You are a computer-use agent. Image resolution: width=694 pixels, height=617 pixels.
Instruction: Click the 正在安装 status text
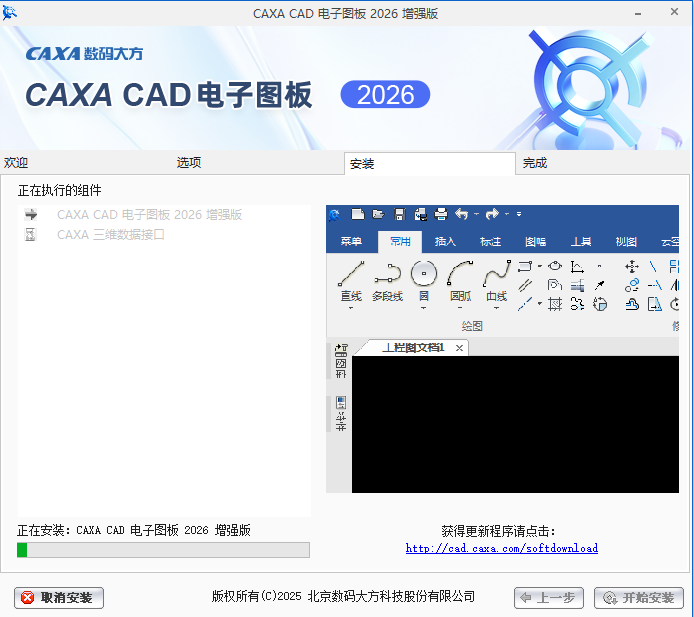(x=134, y=530)
